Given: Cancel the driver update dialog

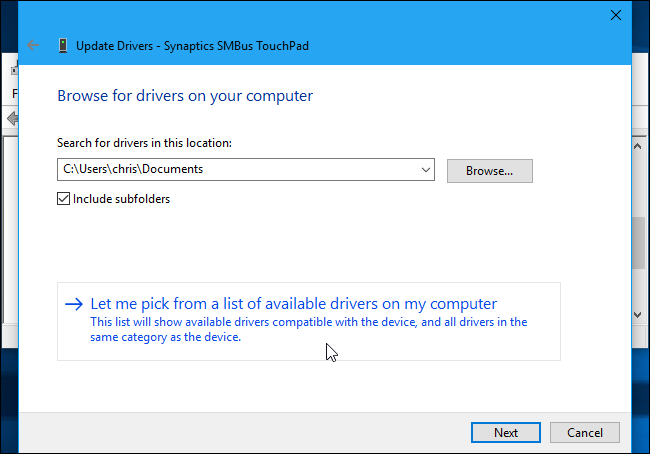Looking at the screenshot, I should (585, 432).
